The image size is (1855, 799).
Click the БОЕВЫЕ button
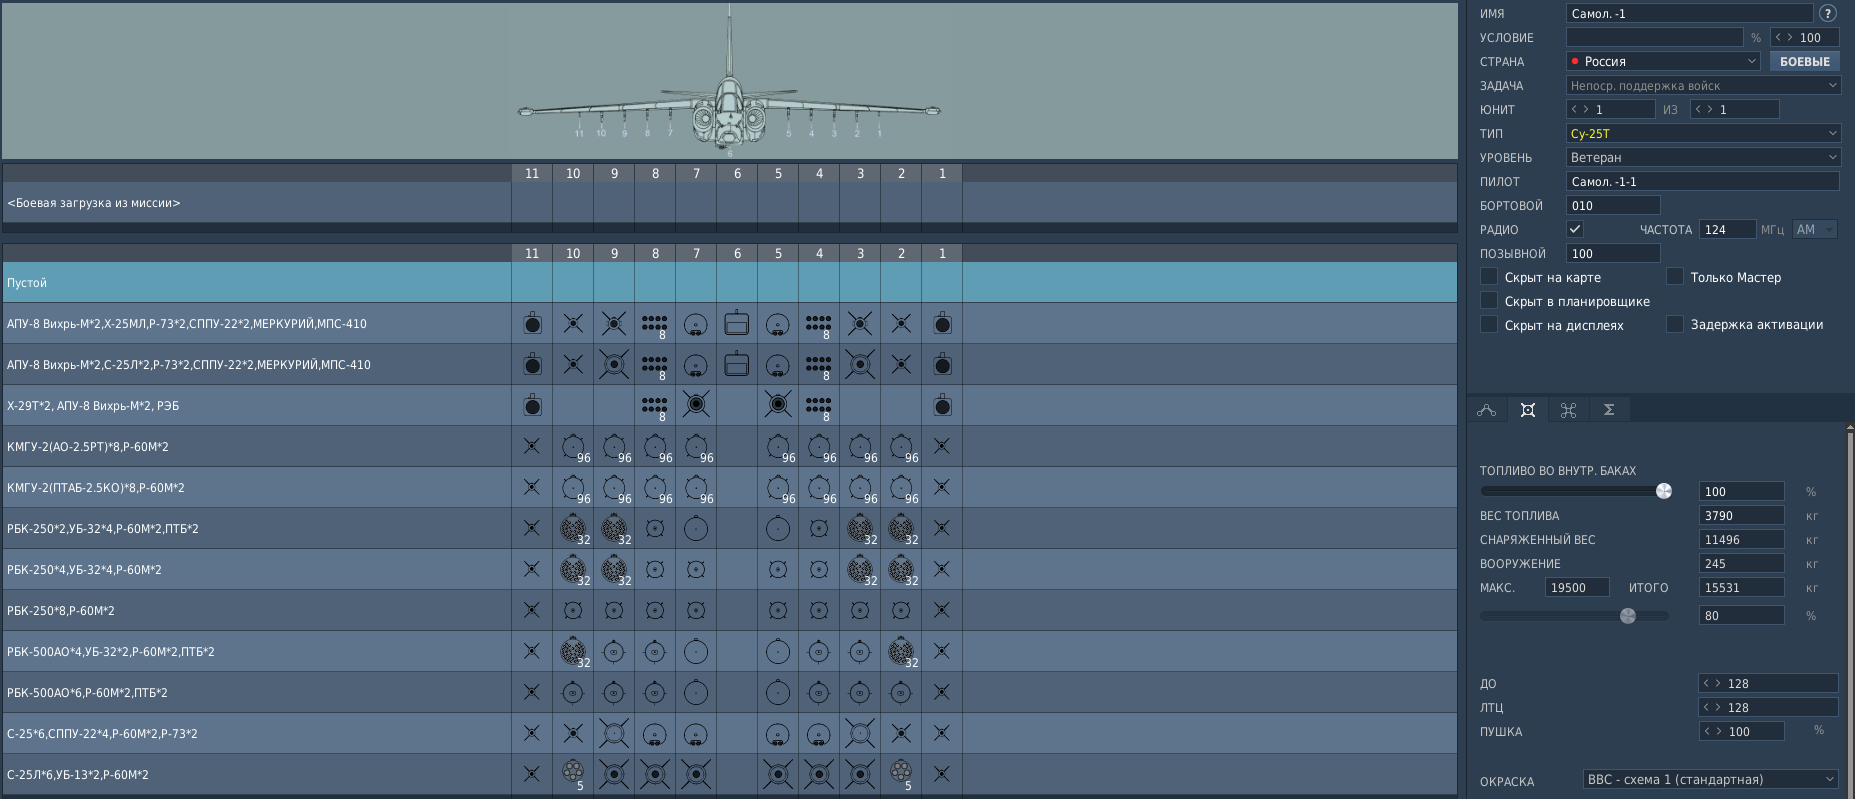pos(1805,61)
